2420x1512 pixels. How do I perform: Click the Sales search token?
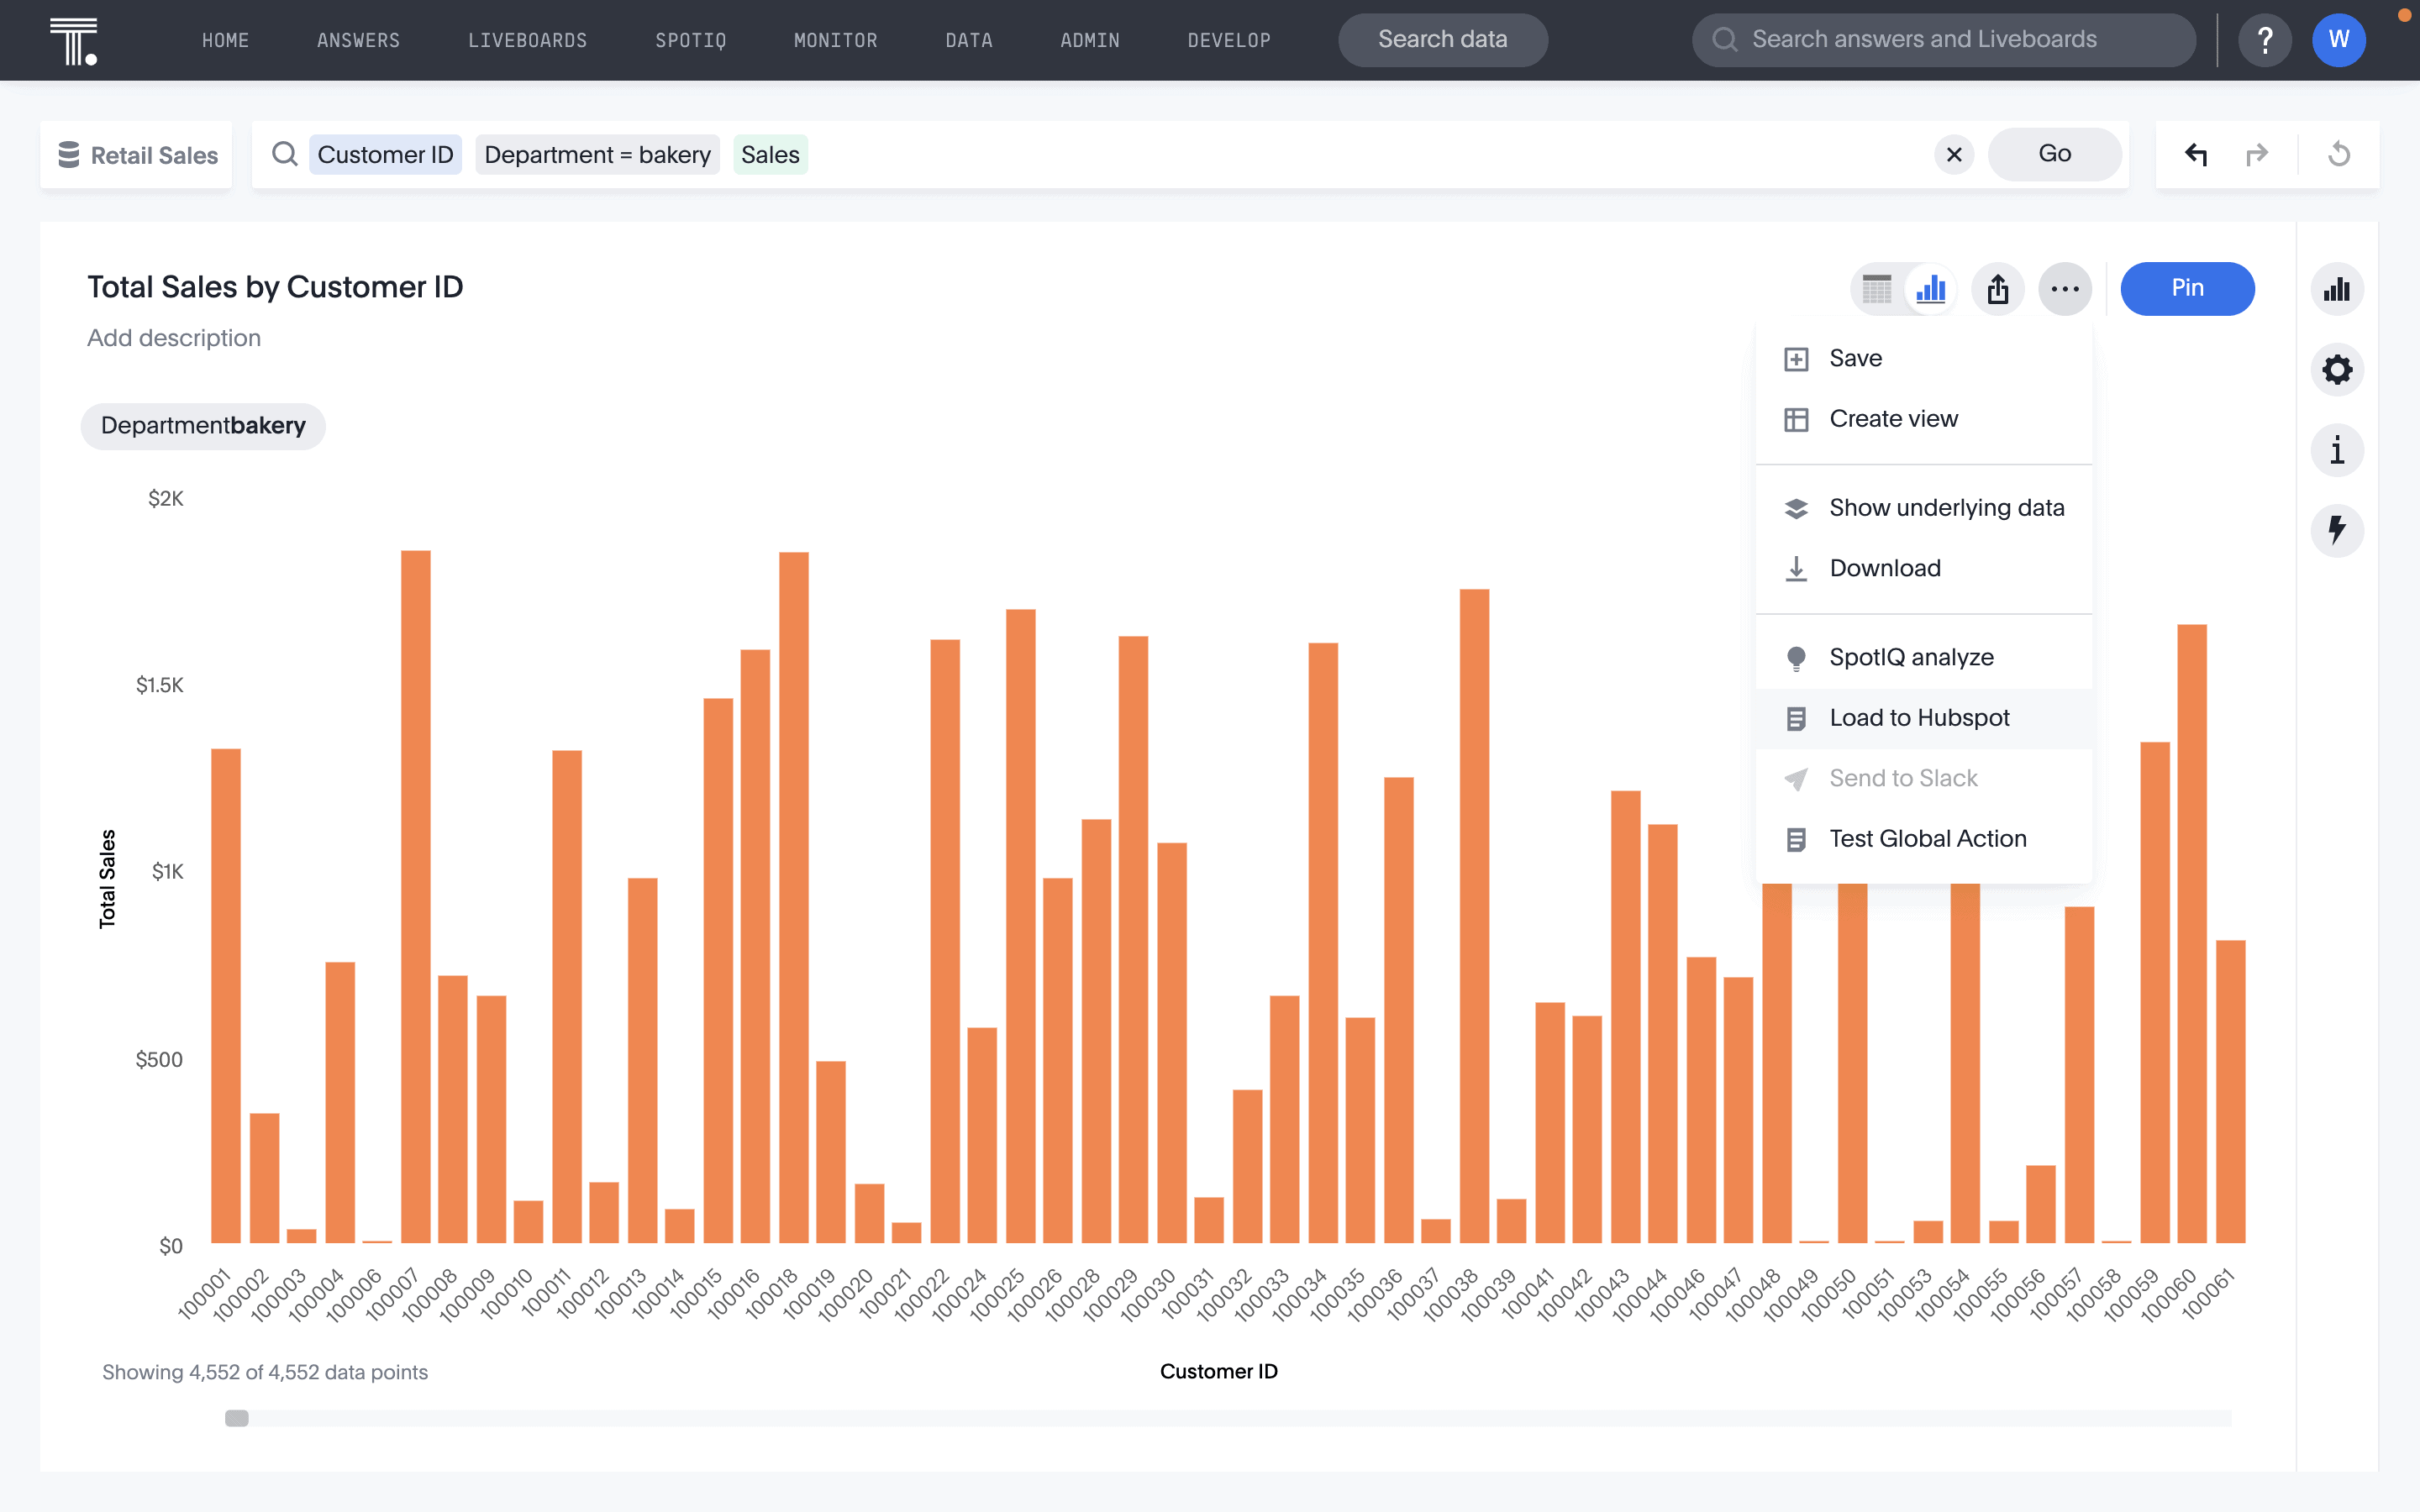click(x=770, y=155)
